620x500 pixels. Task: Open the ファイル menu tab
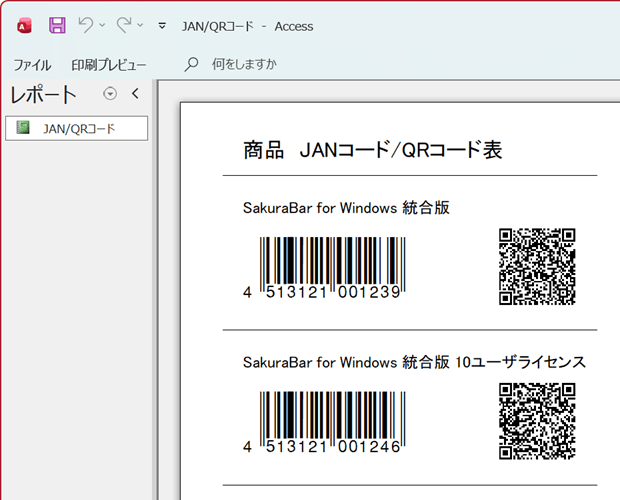(32, 65)
